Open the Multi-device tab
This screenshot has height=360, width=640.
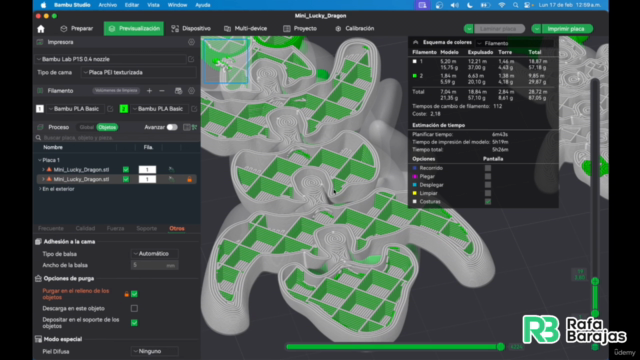pyautogui.click(x=245, y=29)
